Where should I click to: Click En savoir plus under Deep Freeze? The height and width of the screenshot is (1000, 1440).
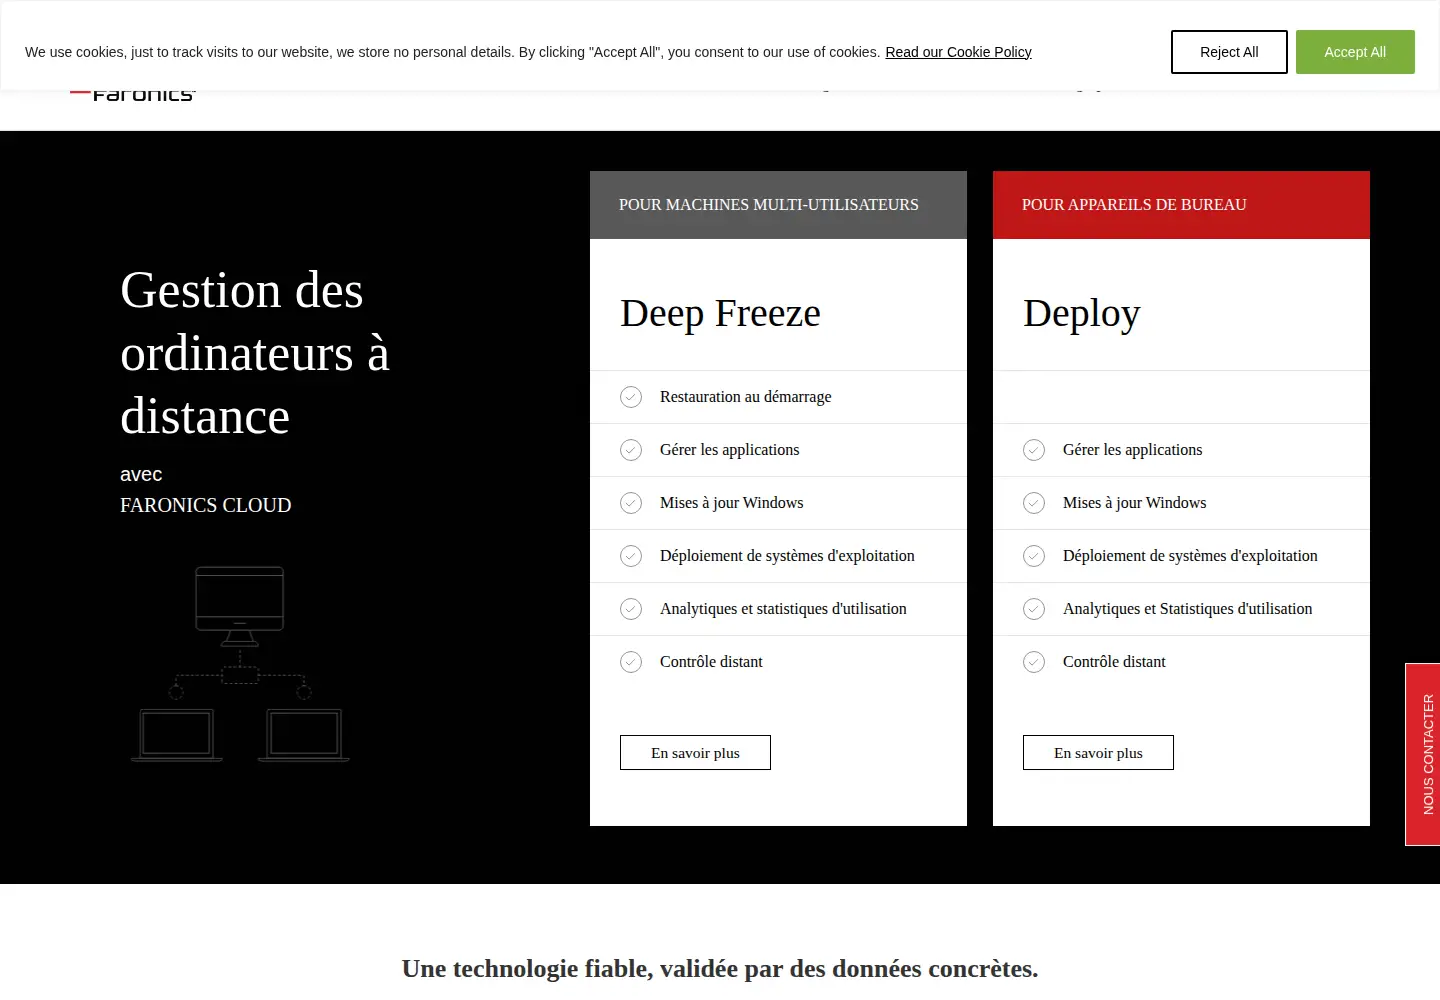[x=695, y=753]
